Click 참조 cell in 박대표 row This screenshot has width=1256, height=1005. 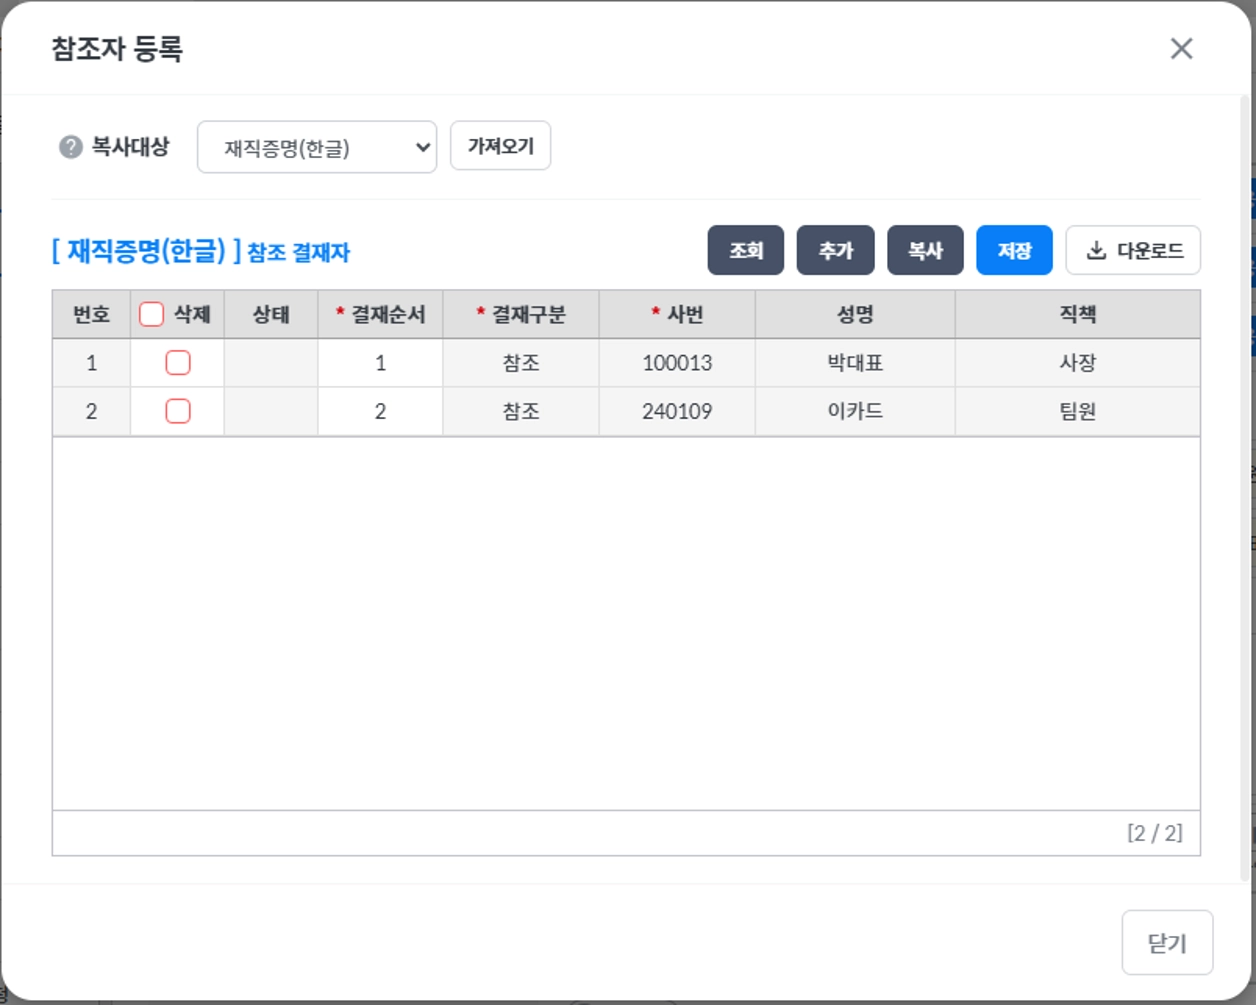click(521, 363)
